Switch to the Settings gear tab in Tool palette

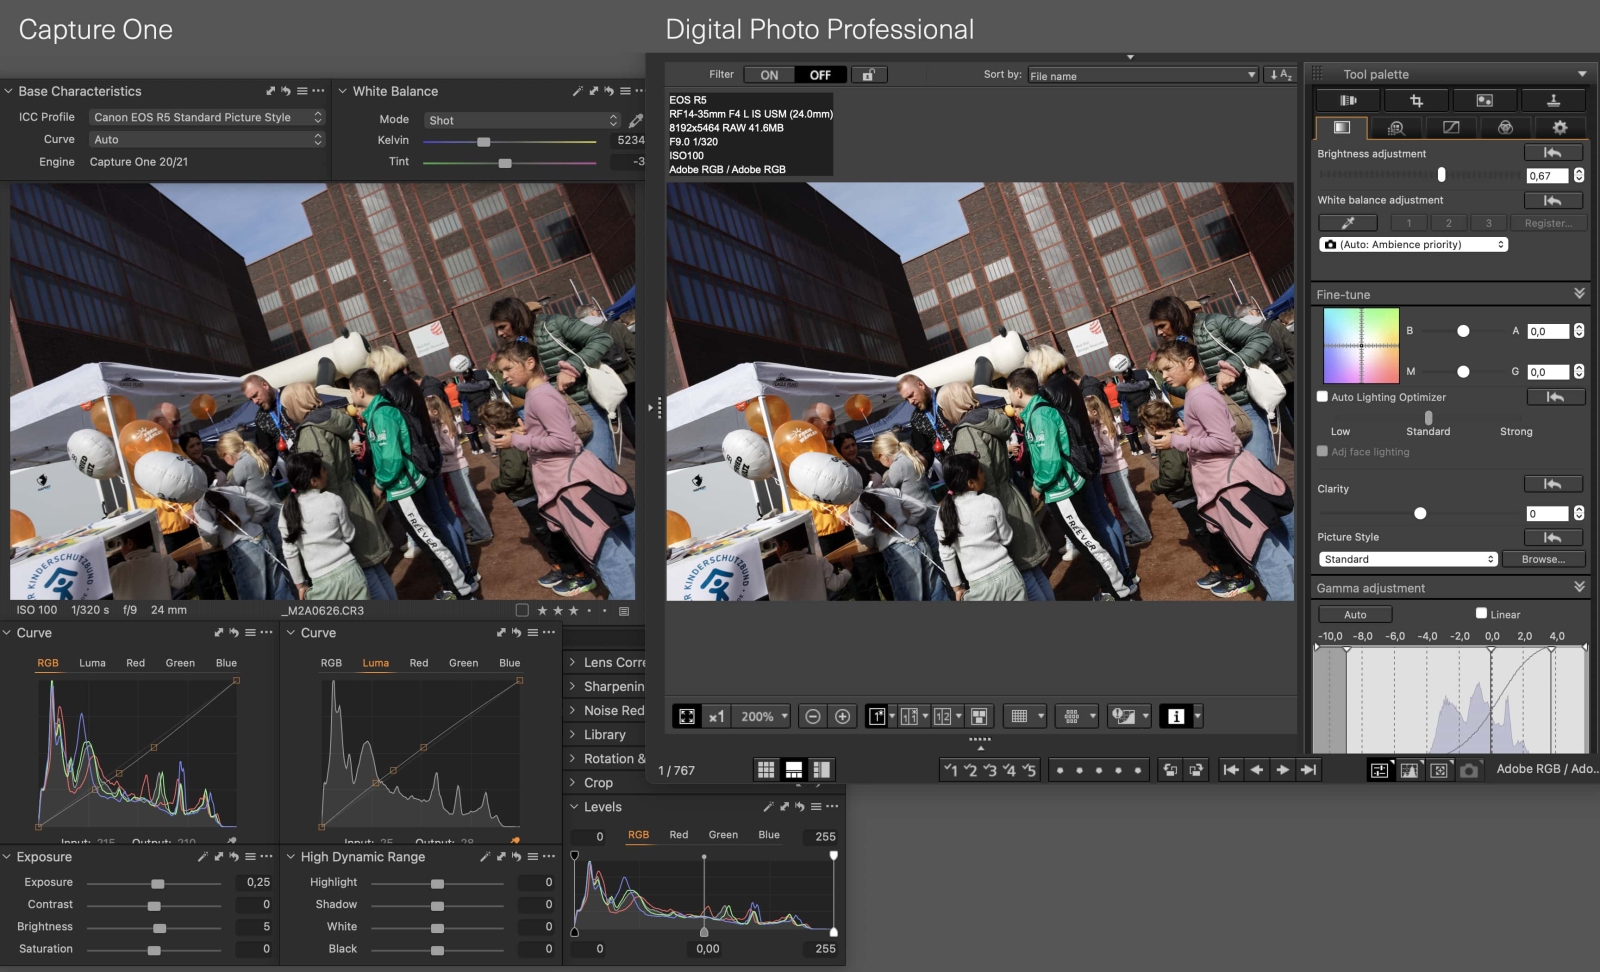[1559, 128]
